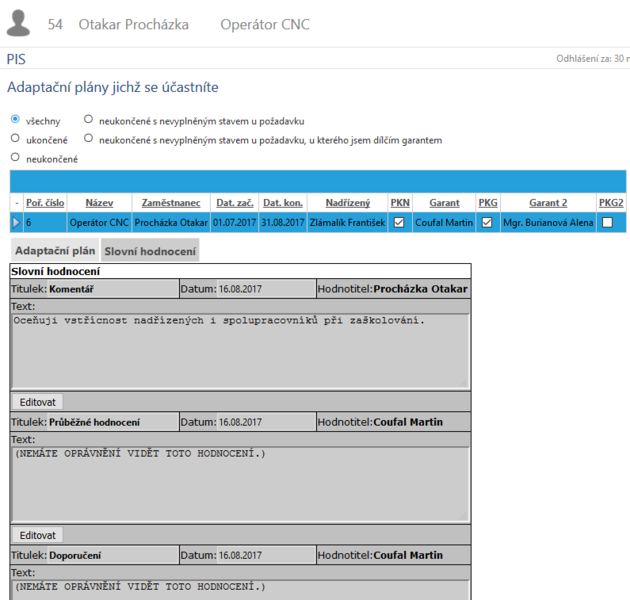Choose option ending with 'dílčím garantem'
630x600 pixels.
point(88,138)
